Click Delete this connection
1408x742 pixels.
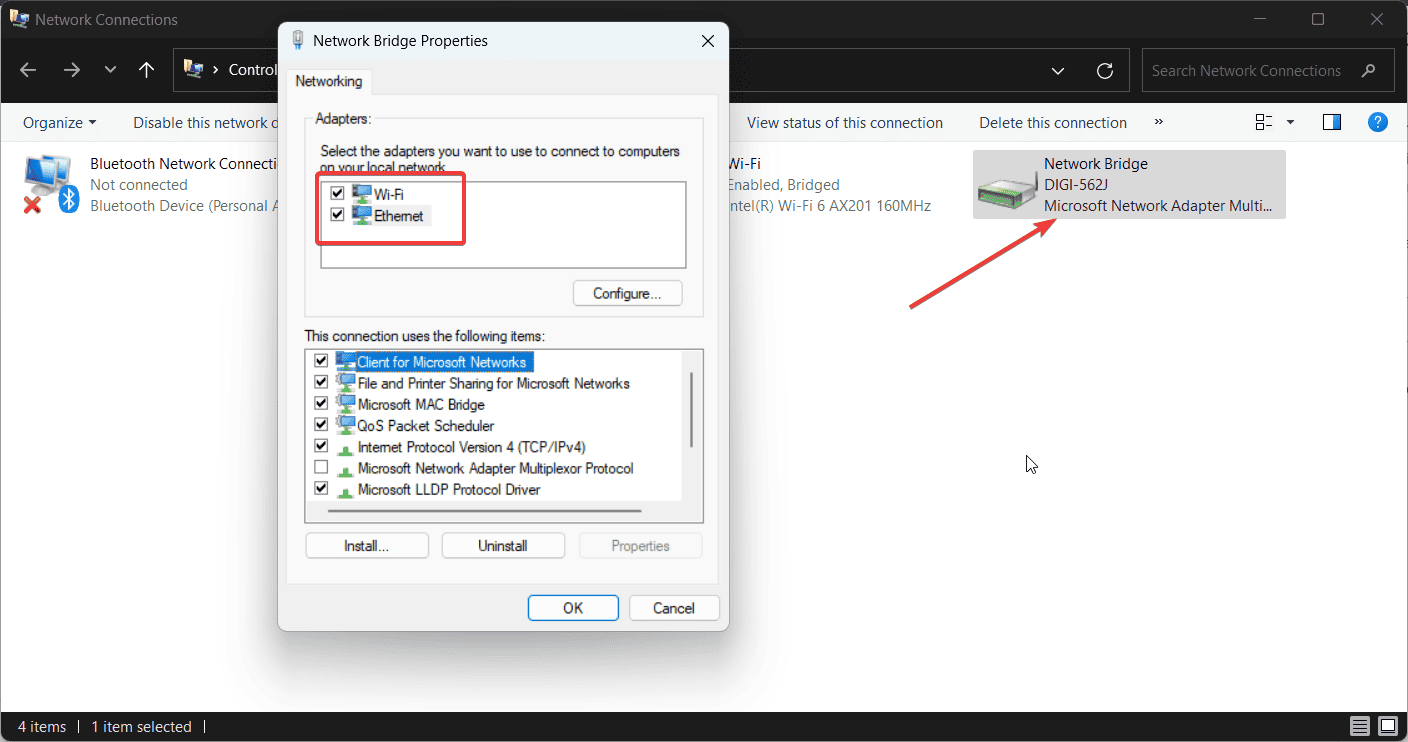tap(1052, 122)
